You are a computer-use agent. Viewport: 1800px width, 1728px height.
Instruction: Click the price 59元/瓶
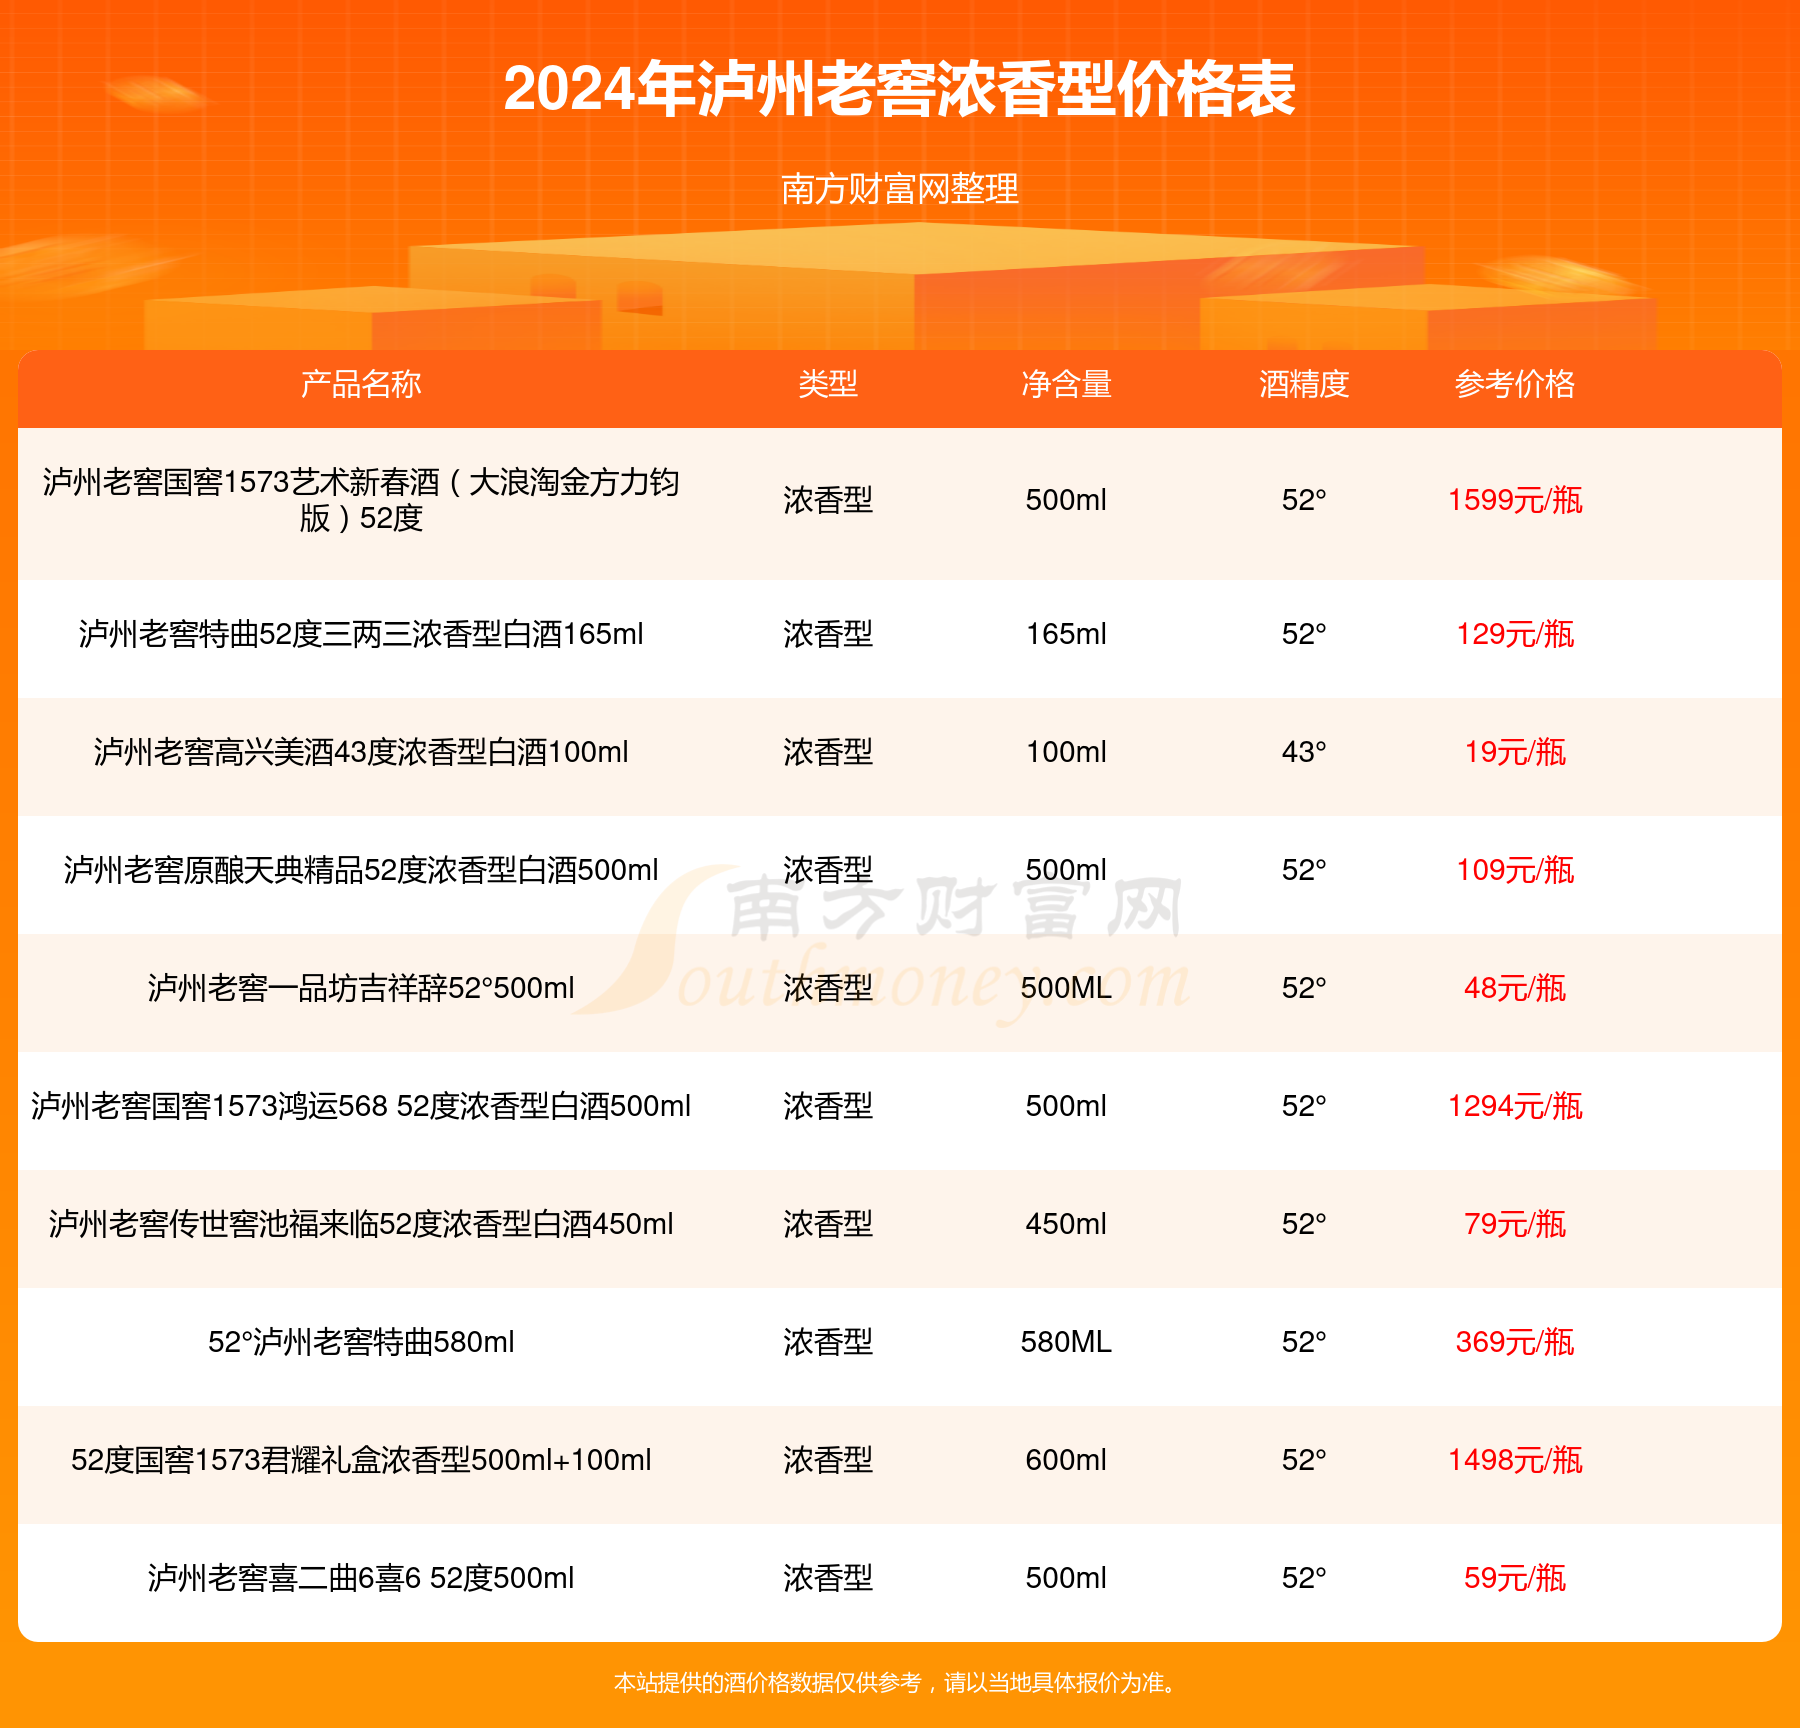(1515, 1578)
